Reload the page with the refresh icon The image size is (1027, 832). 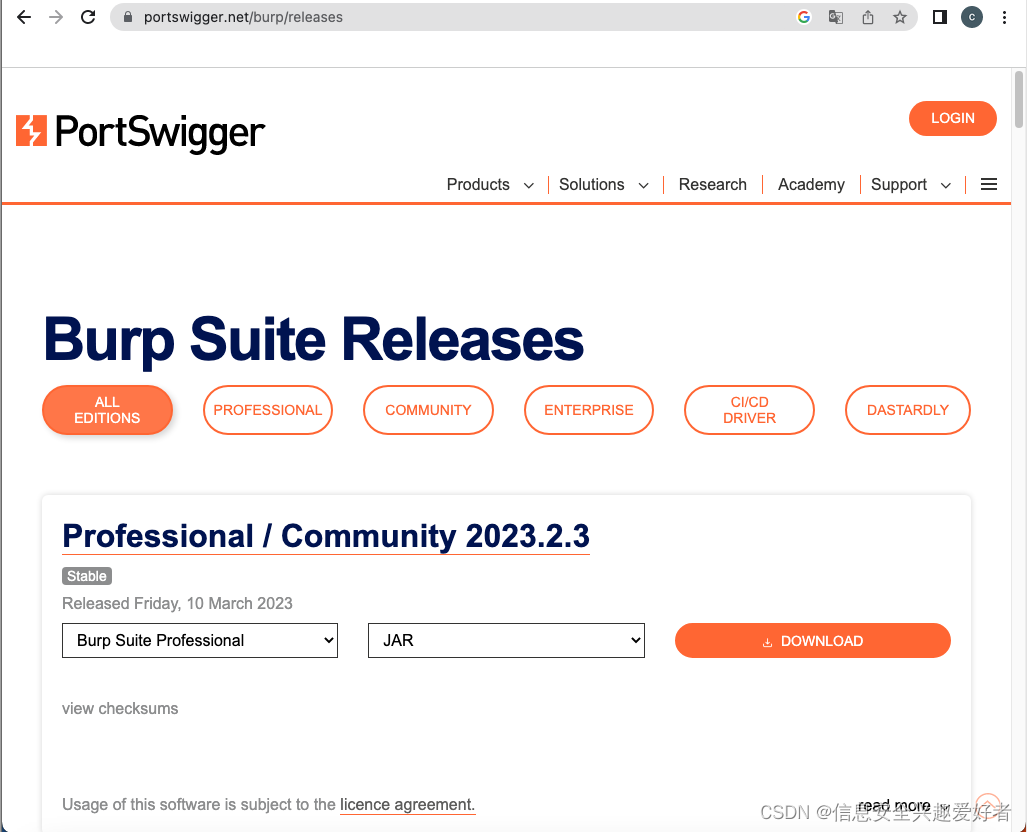coord(88,17)
